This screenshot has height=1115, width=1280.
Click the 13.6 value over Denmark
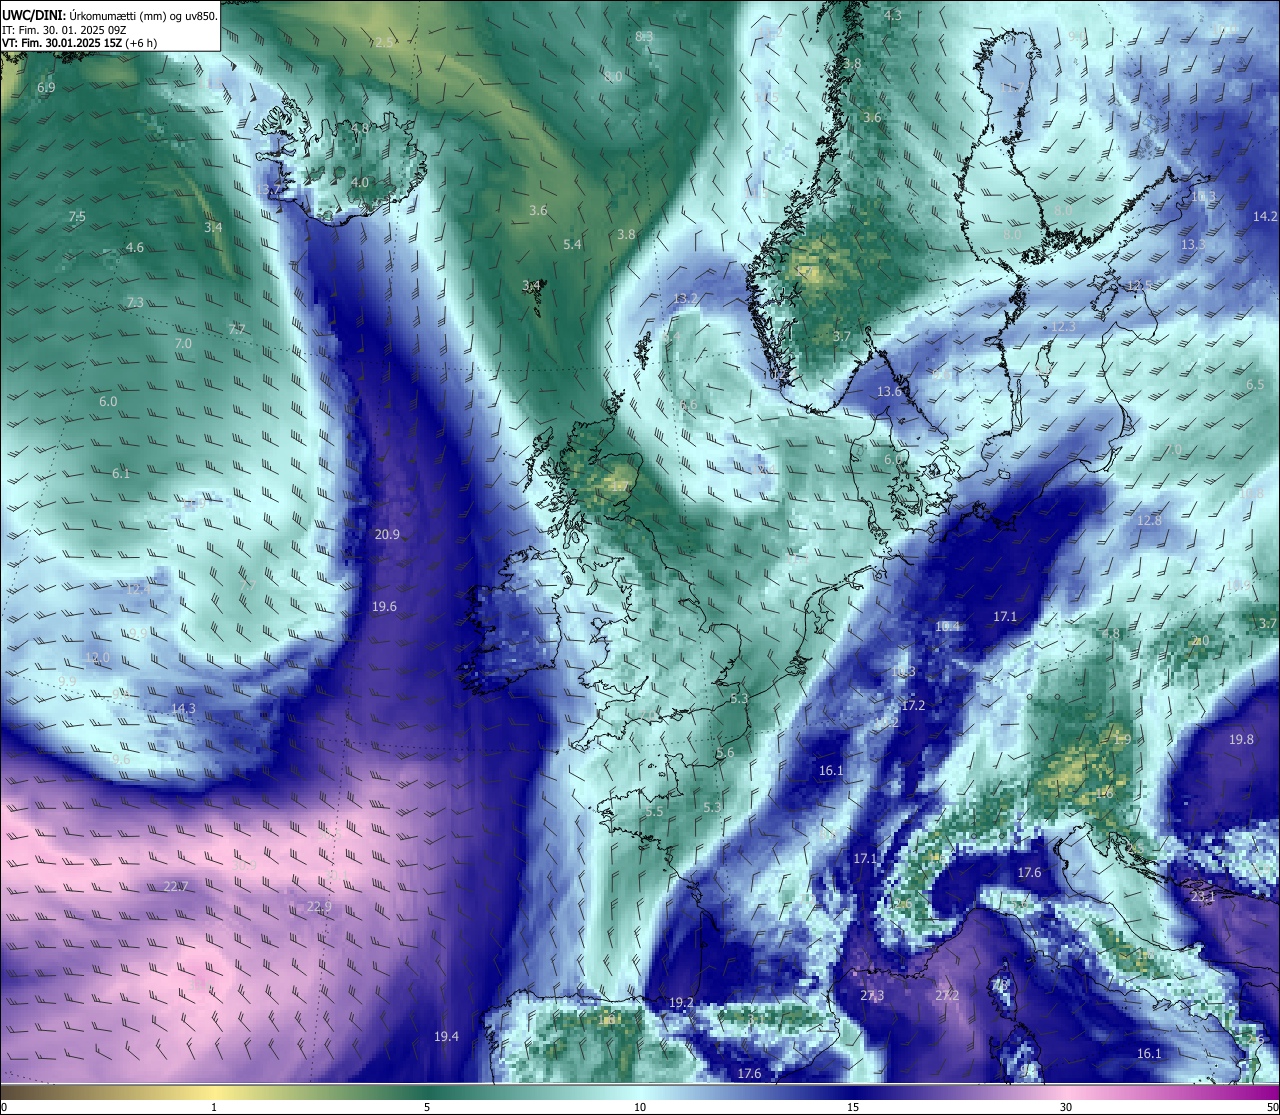point(889,392)
